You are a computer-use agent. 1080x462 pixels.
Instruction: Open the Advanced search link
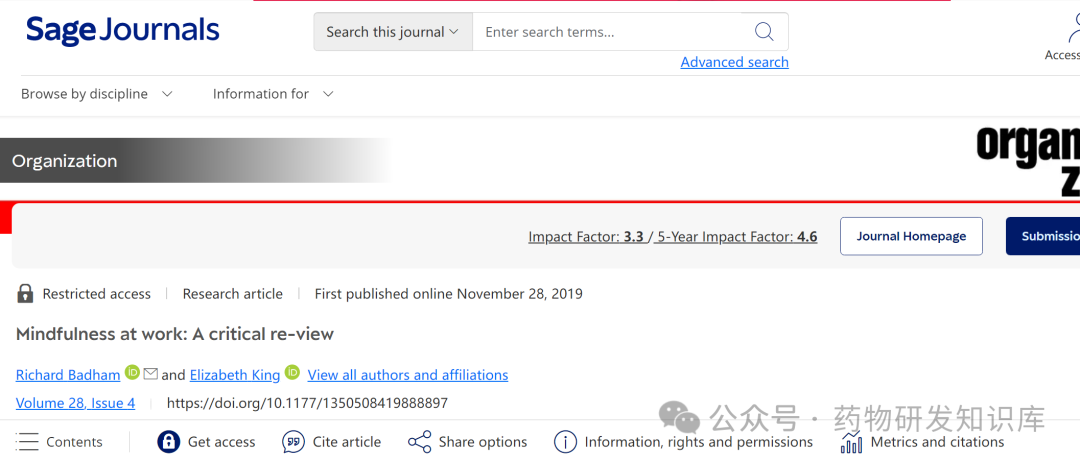734,62
